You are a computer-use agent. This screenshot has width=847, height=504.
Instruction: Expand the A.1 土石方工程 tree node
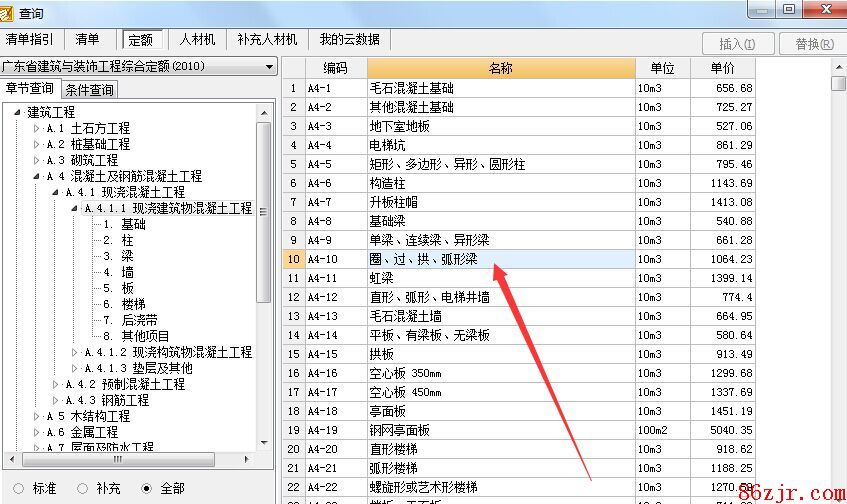coord(37,129)
